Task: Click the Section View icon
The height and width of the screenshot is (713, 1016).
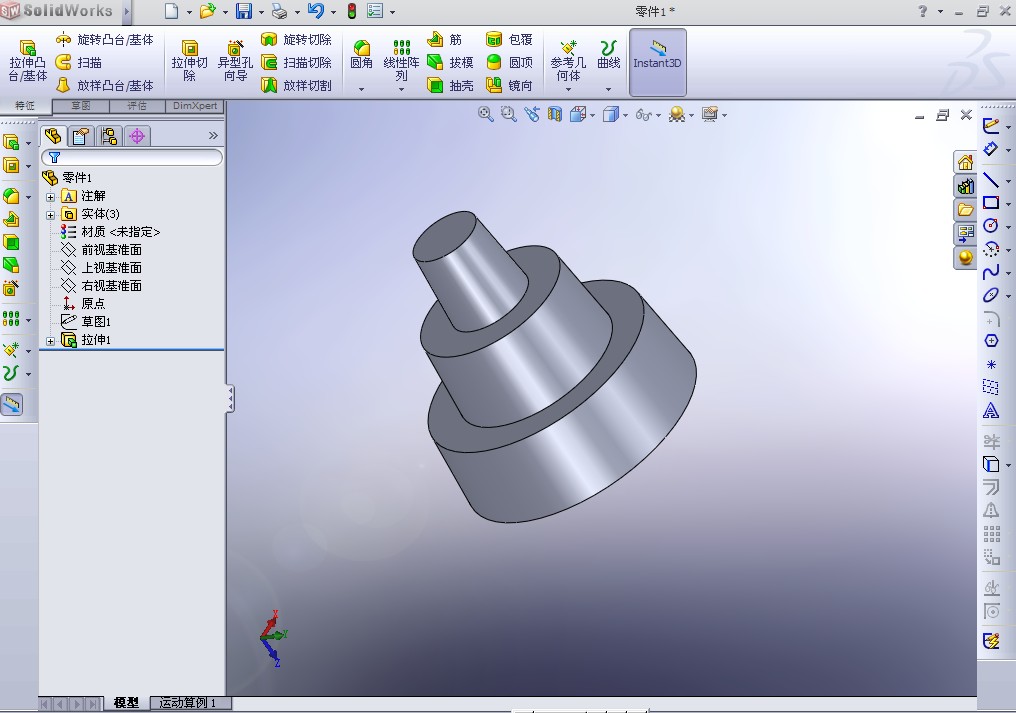Action: 555,115
